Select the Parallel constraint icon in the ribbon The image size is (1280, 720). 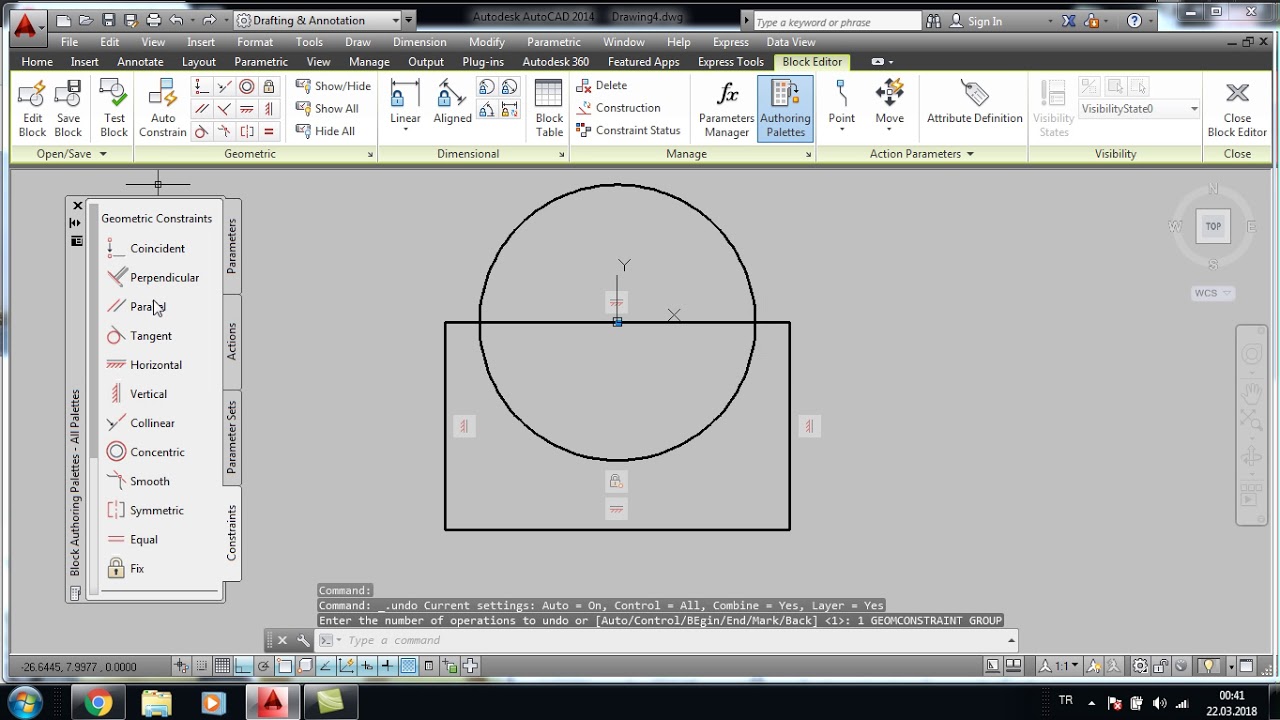point(202,109)
